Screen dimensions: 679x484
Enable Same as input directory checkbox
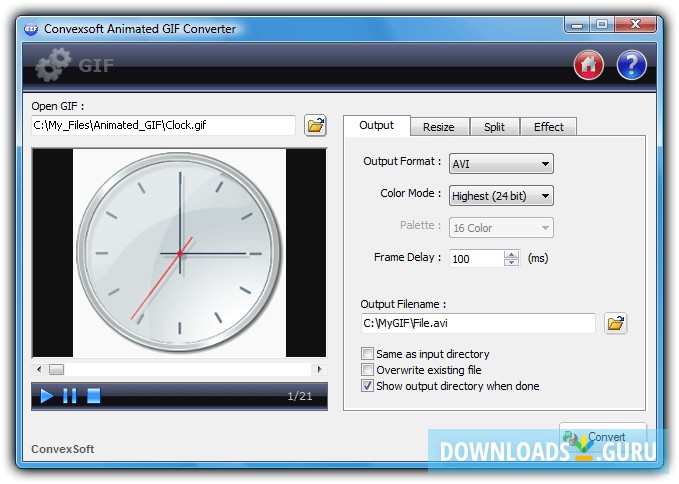click(367, 354)
